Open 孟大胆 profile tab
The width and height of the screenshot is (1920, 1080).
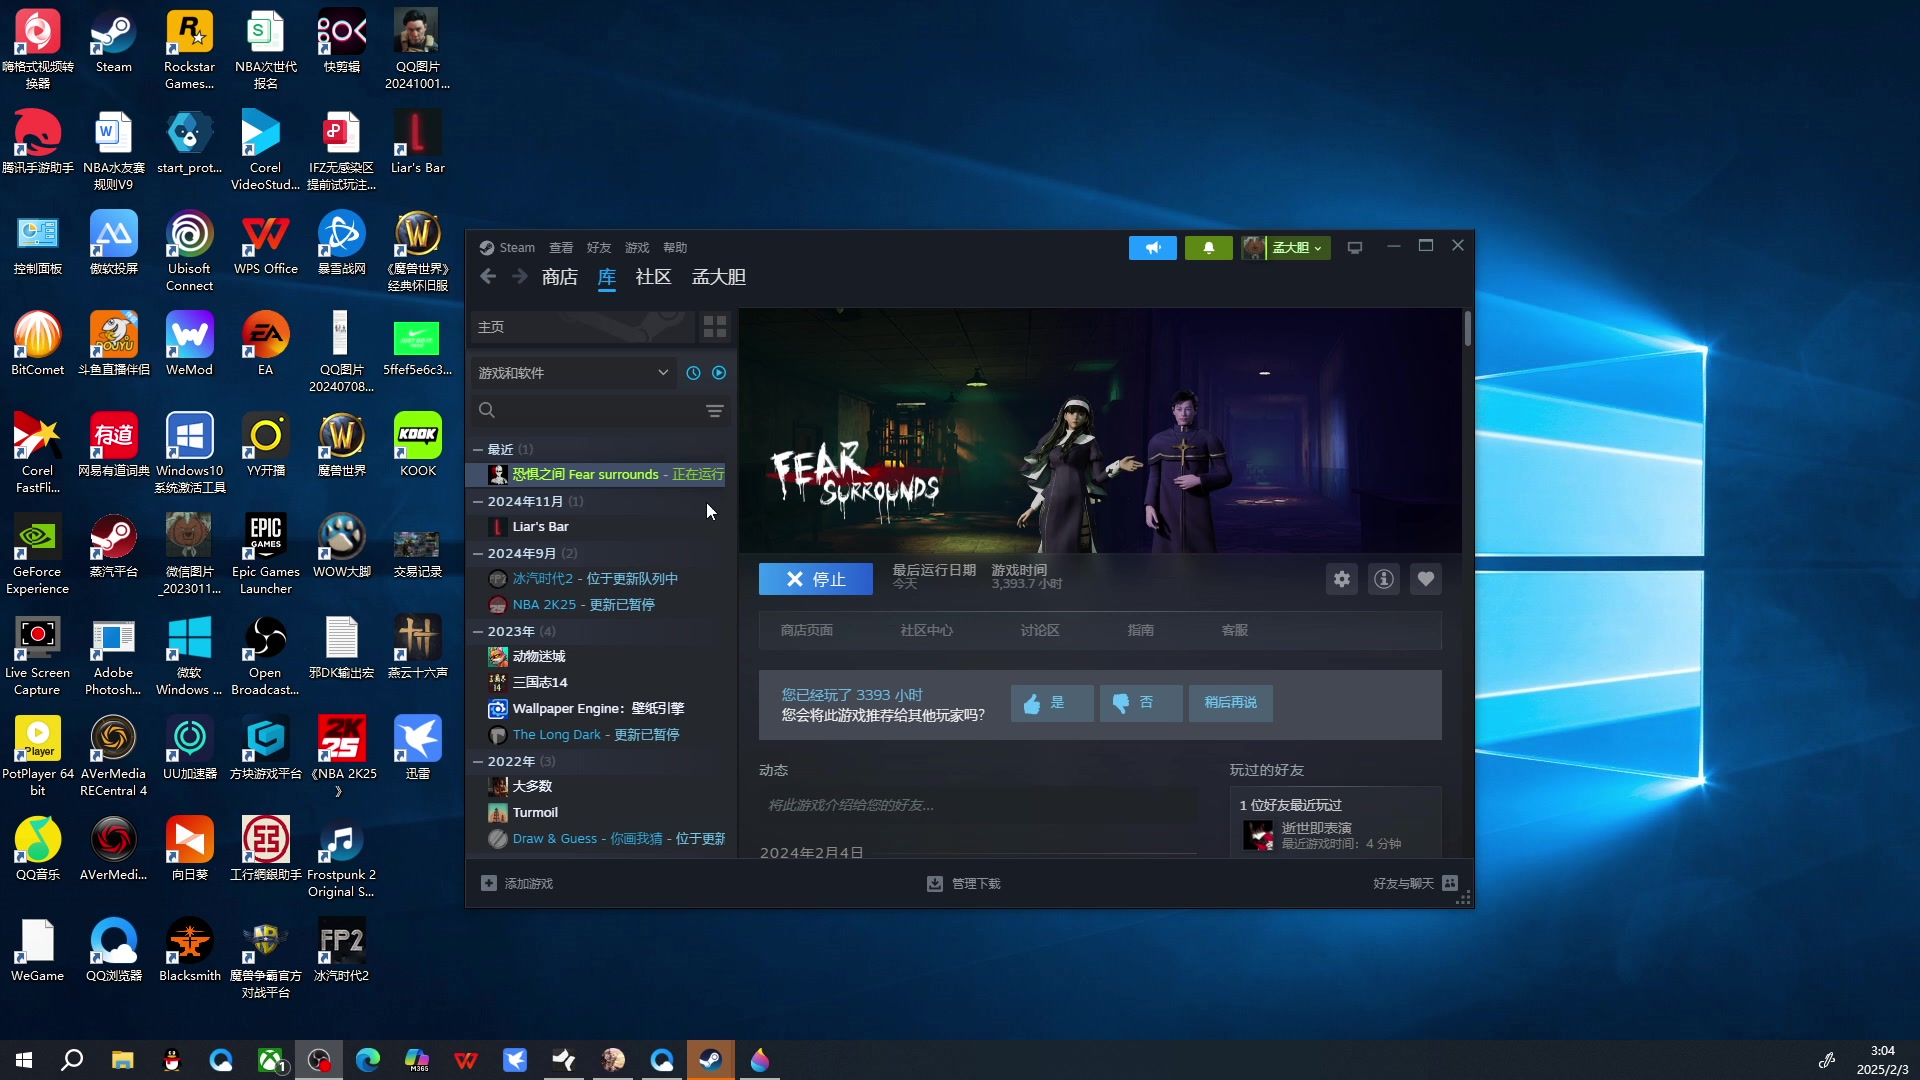pos(719,277)
